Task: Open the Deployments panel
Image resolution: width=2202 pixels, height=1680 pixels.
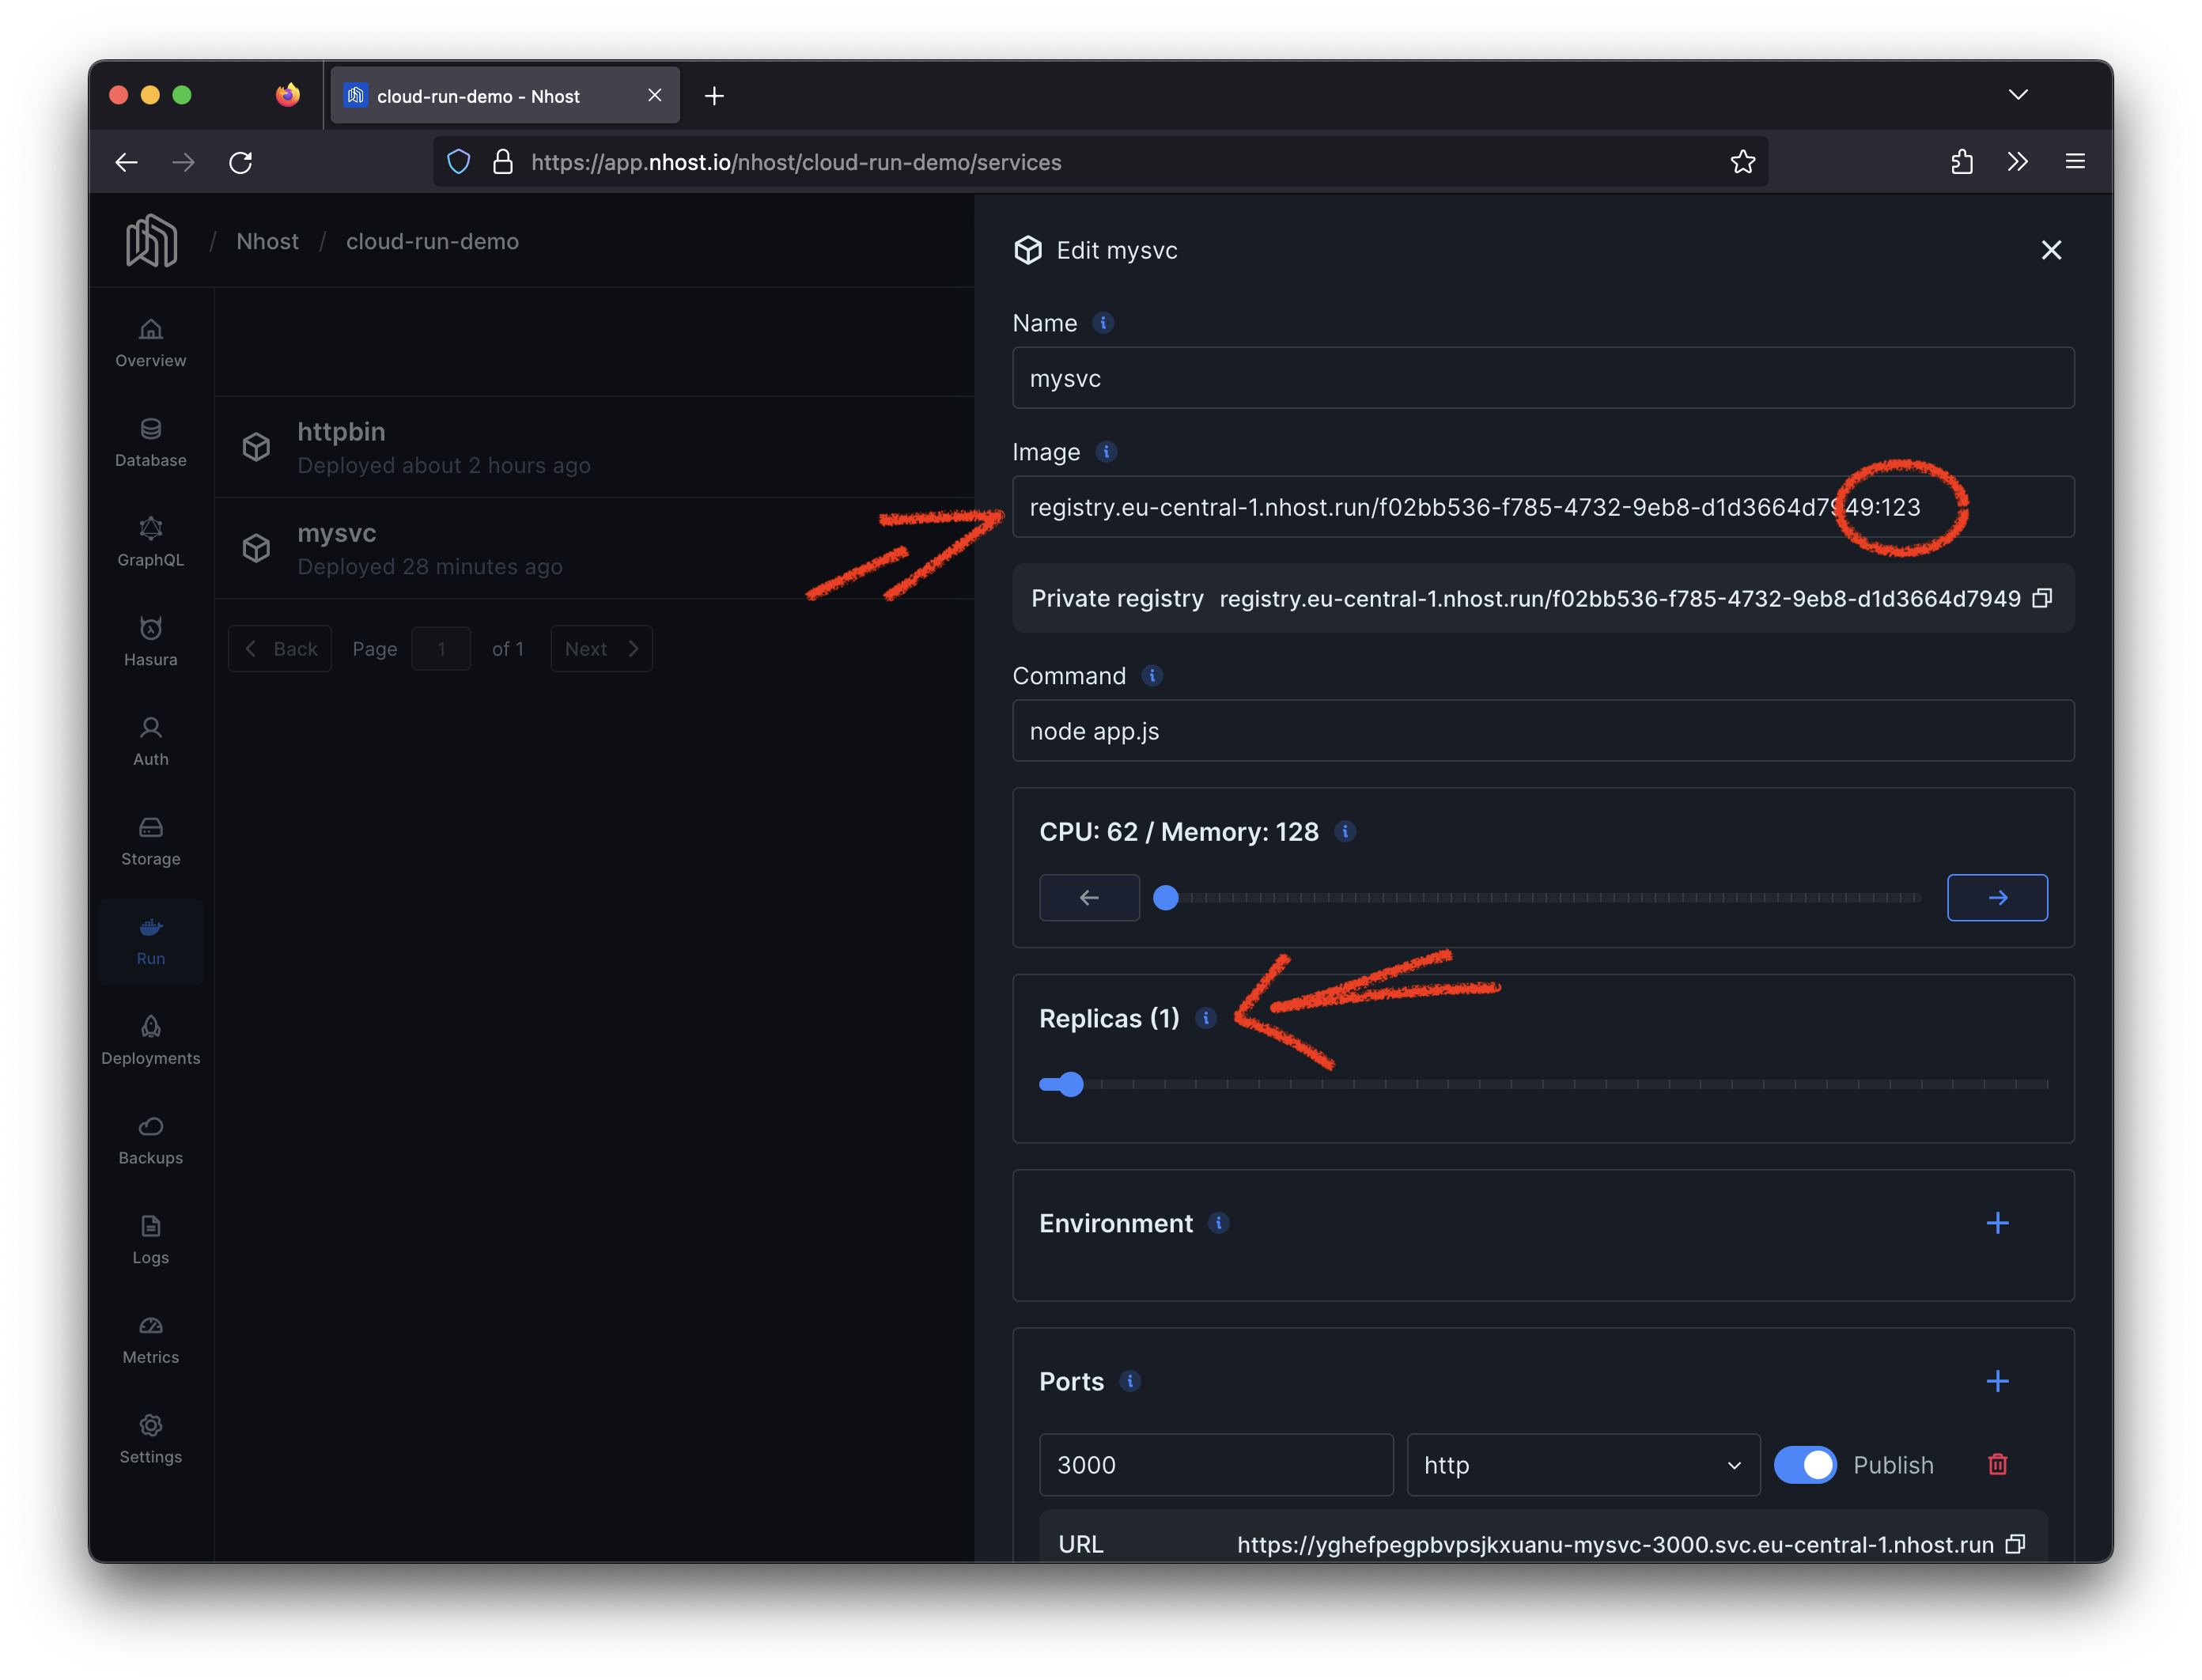Action: tap(150, 1040)
